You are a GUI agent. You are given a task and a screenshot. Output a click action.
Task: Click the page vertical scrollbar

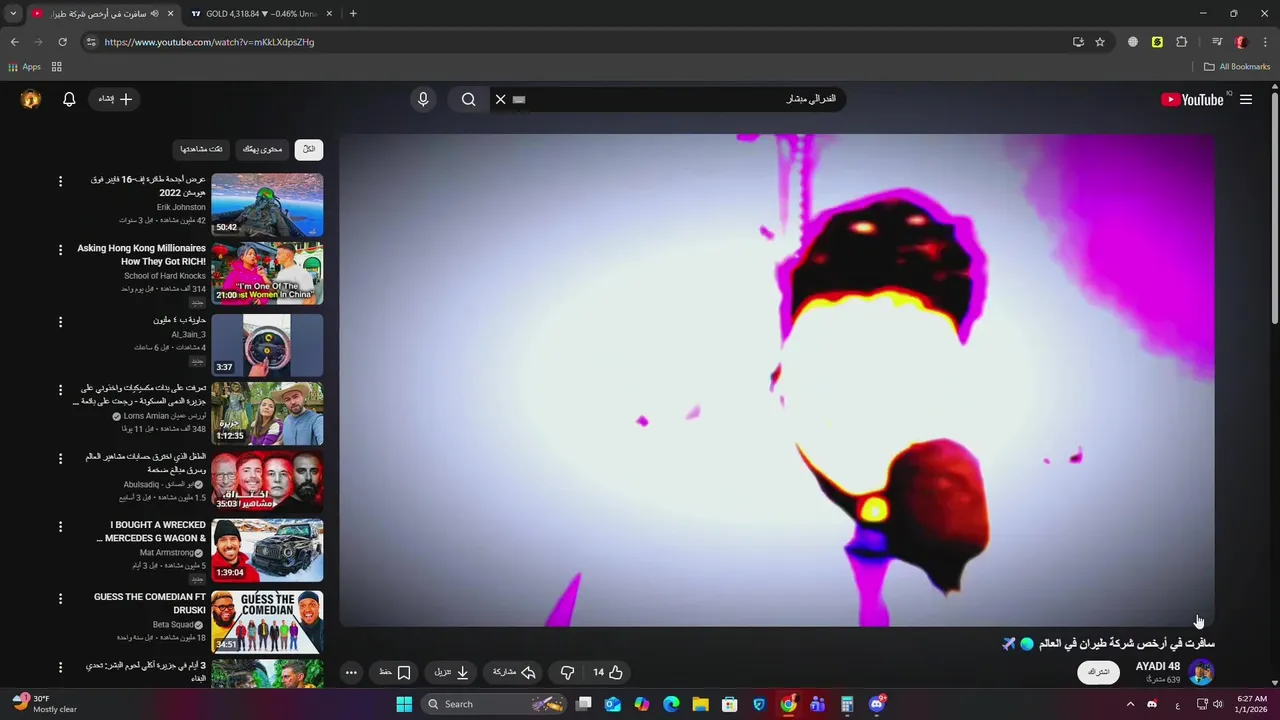coord(1274,208)
